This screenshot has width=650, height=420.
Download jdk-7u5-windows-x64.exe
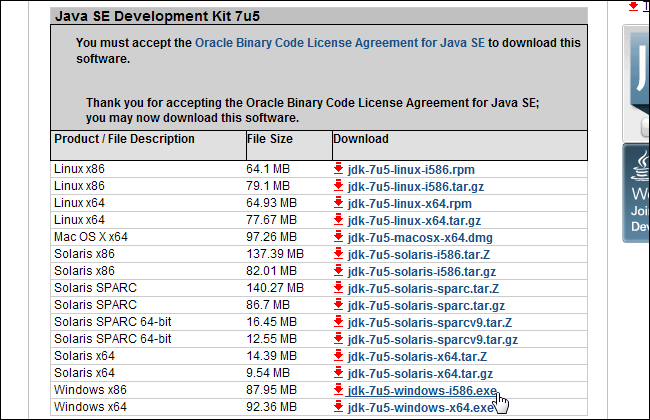[x=420, y=408]
